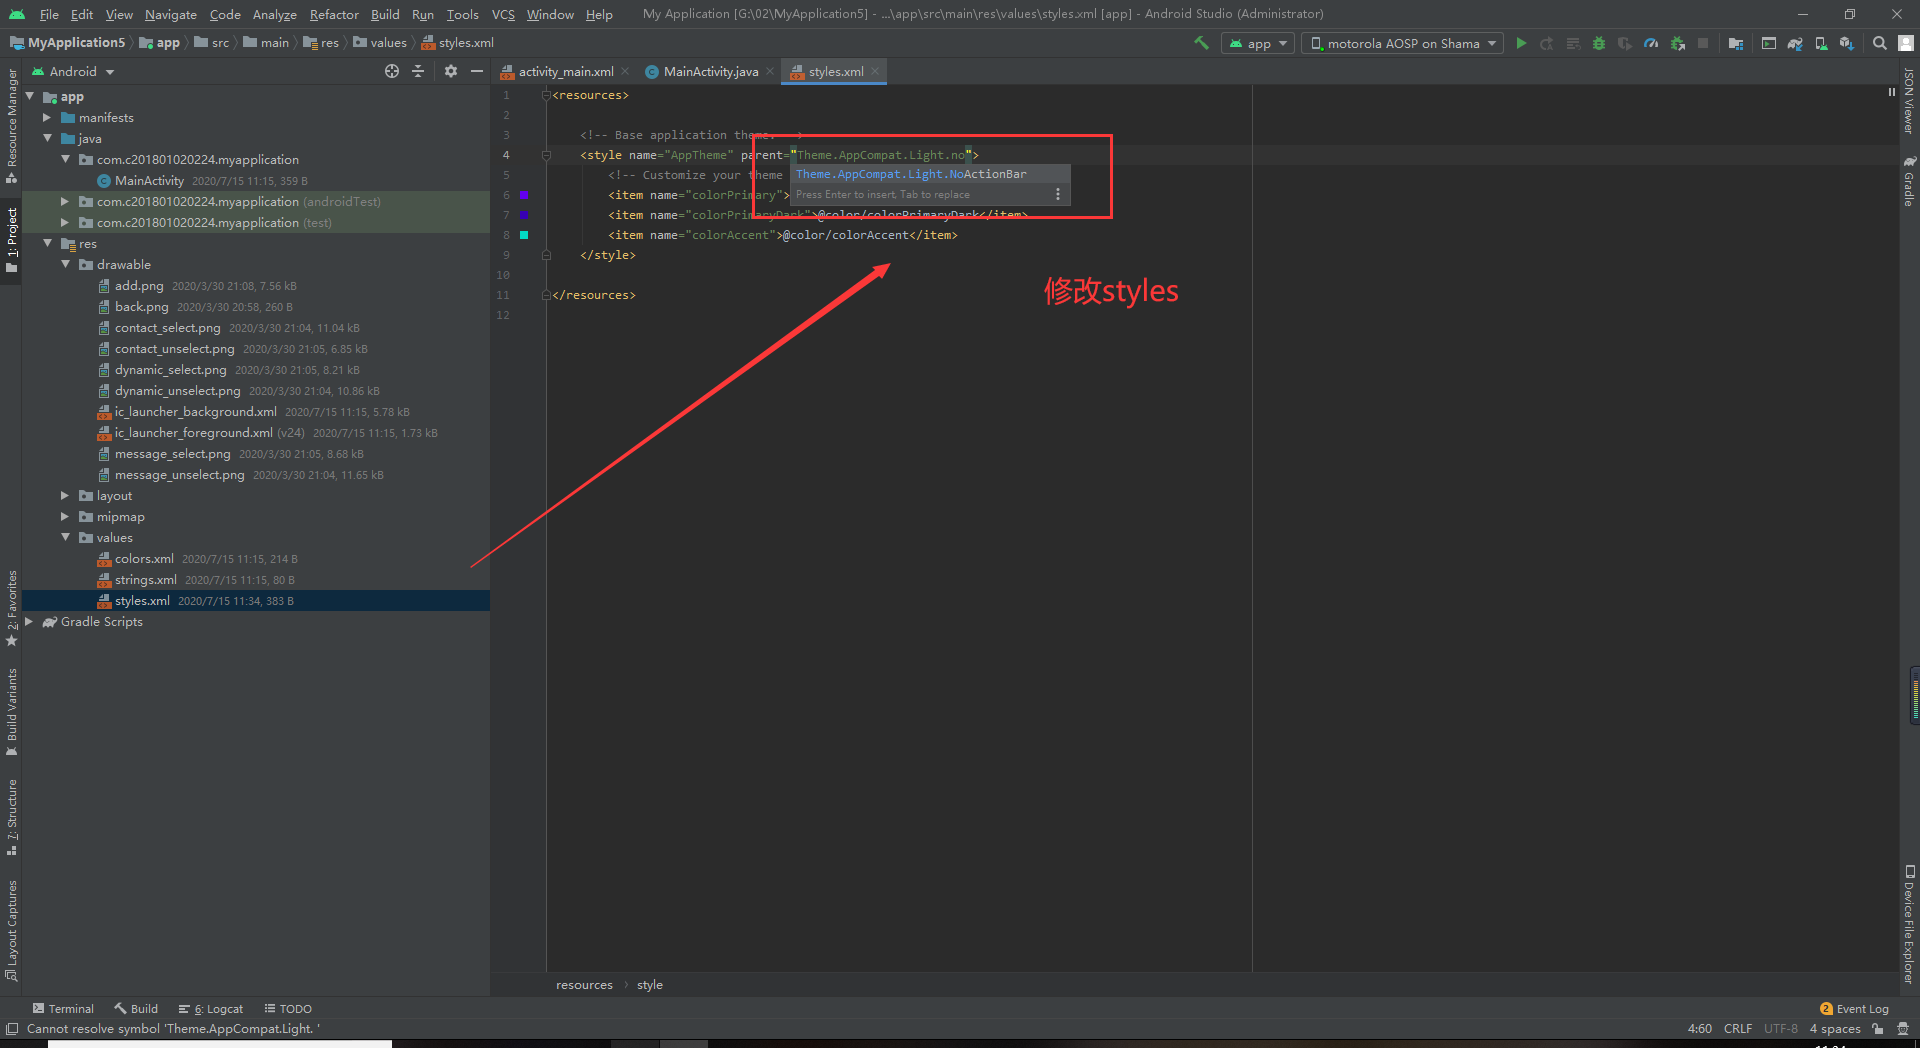Image resolution: width=1920 pixels, height=1048 pixels.
Task: Click the 'values' breadcrumb in navigation bar
Action: [380, 43]
